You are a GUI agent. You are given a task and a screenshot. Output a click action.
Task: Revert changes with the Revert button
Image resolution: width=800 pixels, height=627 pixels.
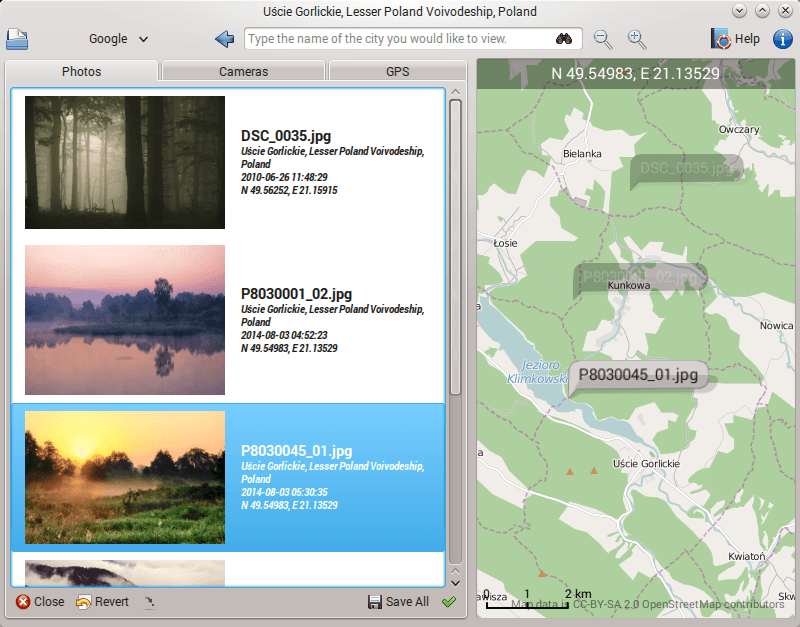tap(102, 602)
